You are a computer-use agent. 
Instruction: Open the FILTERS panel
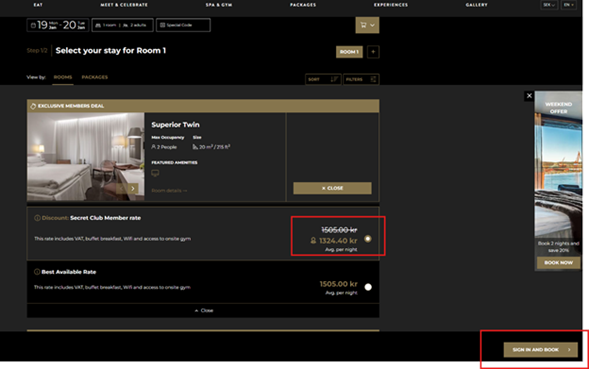361,79
